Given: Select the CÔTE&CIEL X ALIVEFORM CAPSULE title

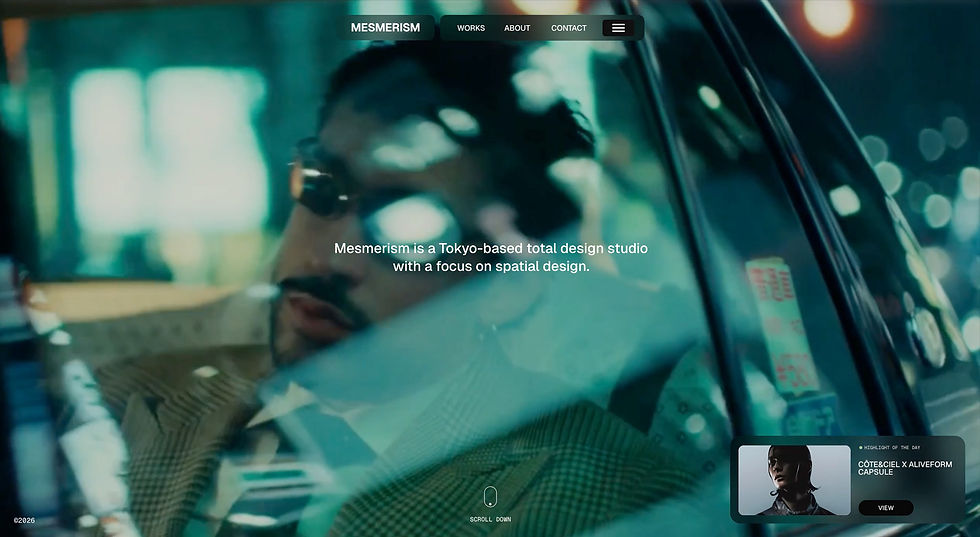Looking at the screenshot, I should 905,468.
